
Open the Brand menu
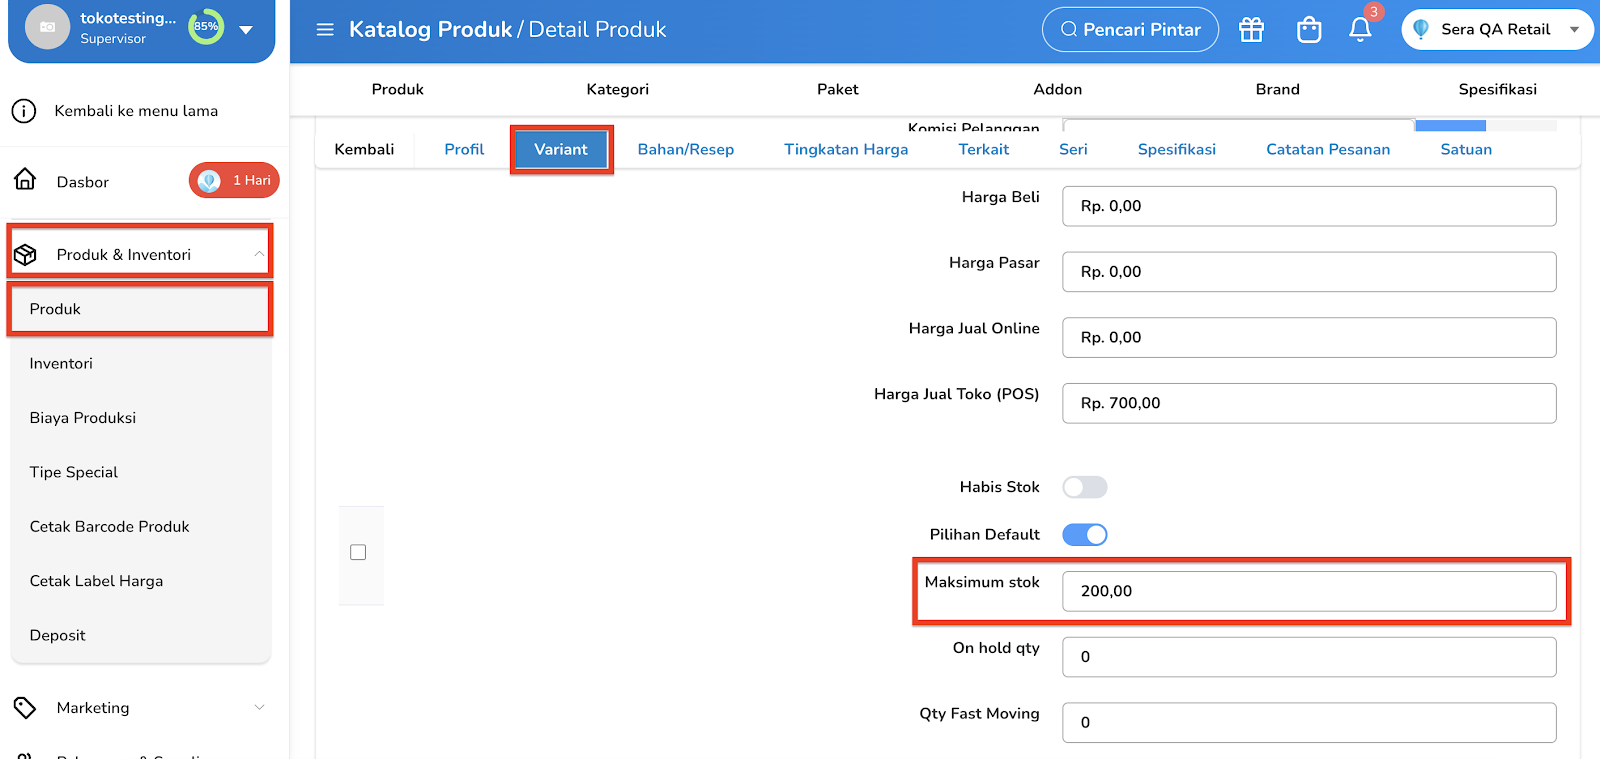pyautogui.click(x=1278, y=89)
